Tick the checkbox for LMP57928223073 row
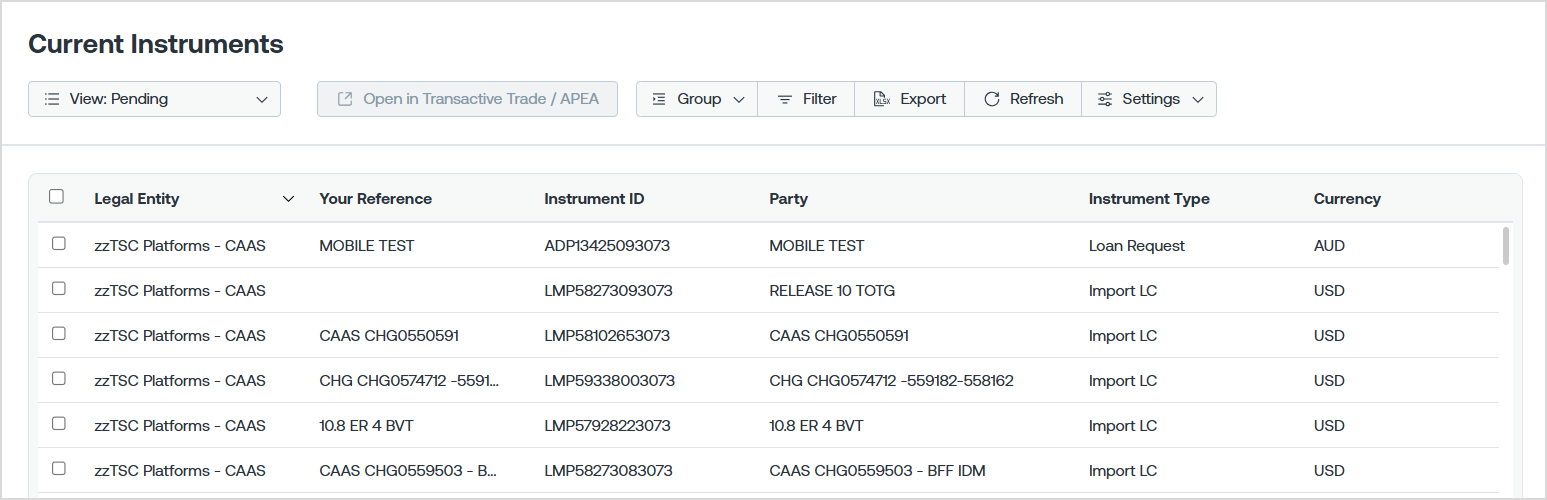This screenshot has height=500, width=1547. point(59,423)
